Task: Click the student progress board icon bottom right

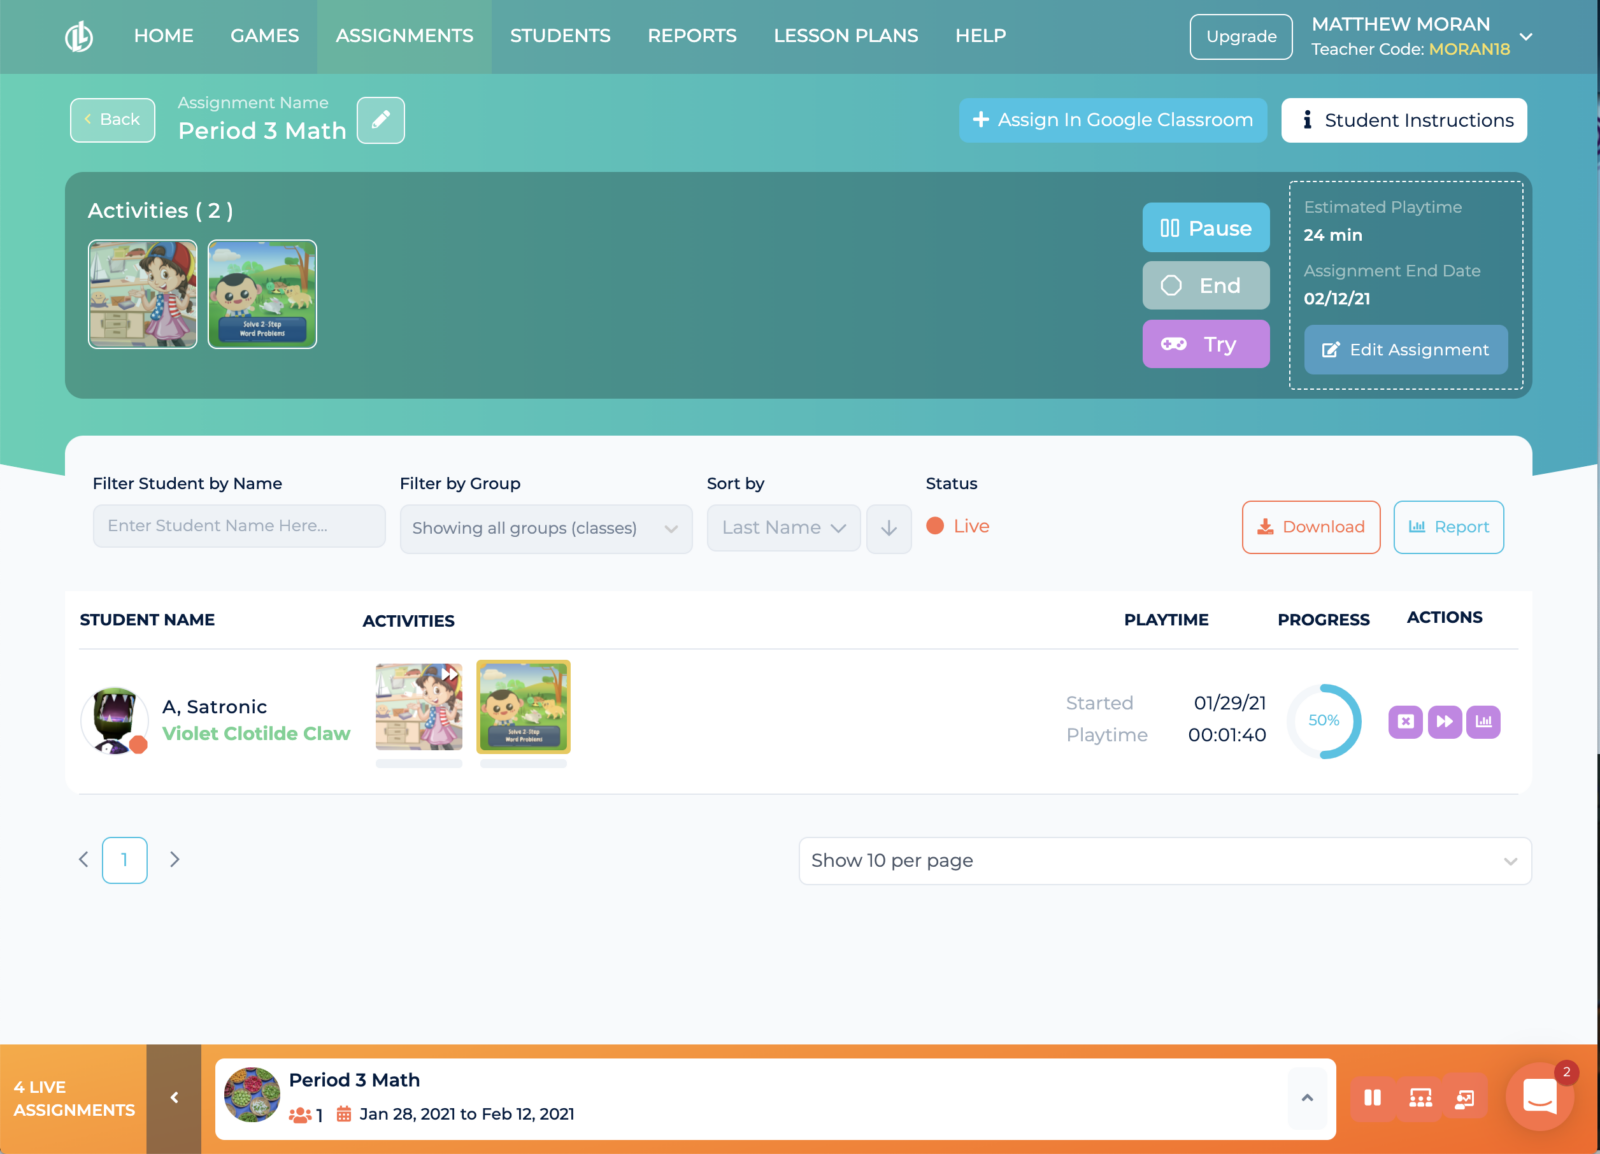Action: (1465, 1097)
